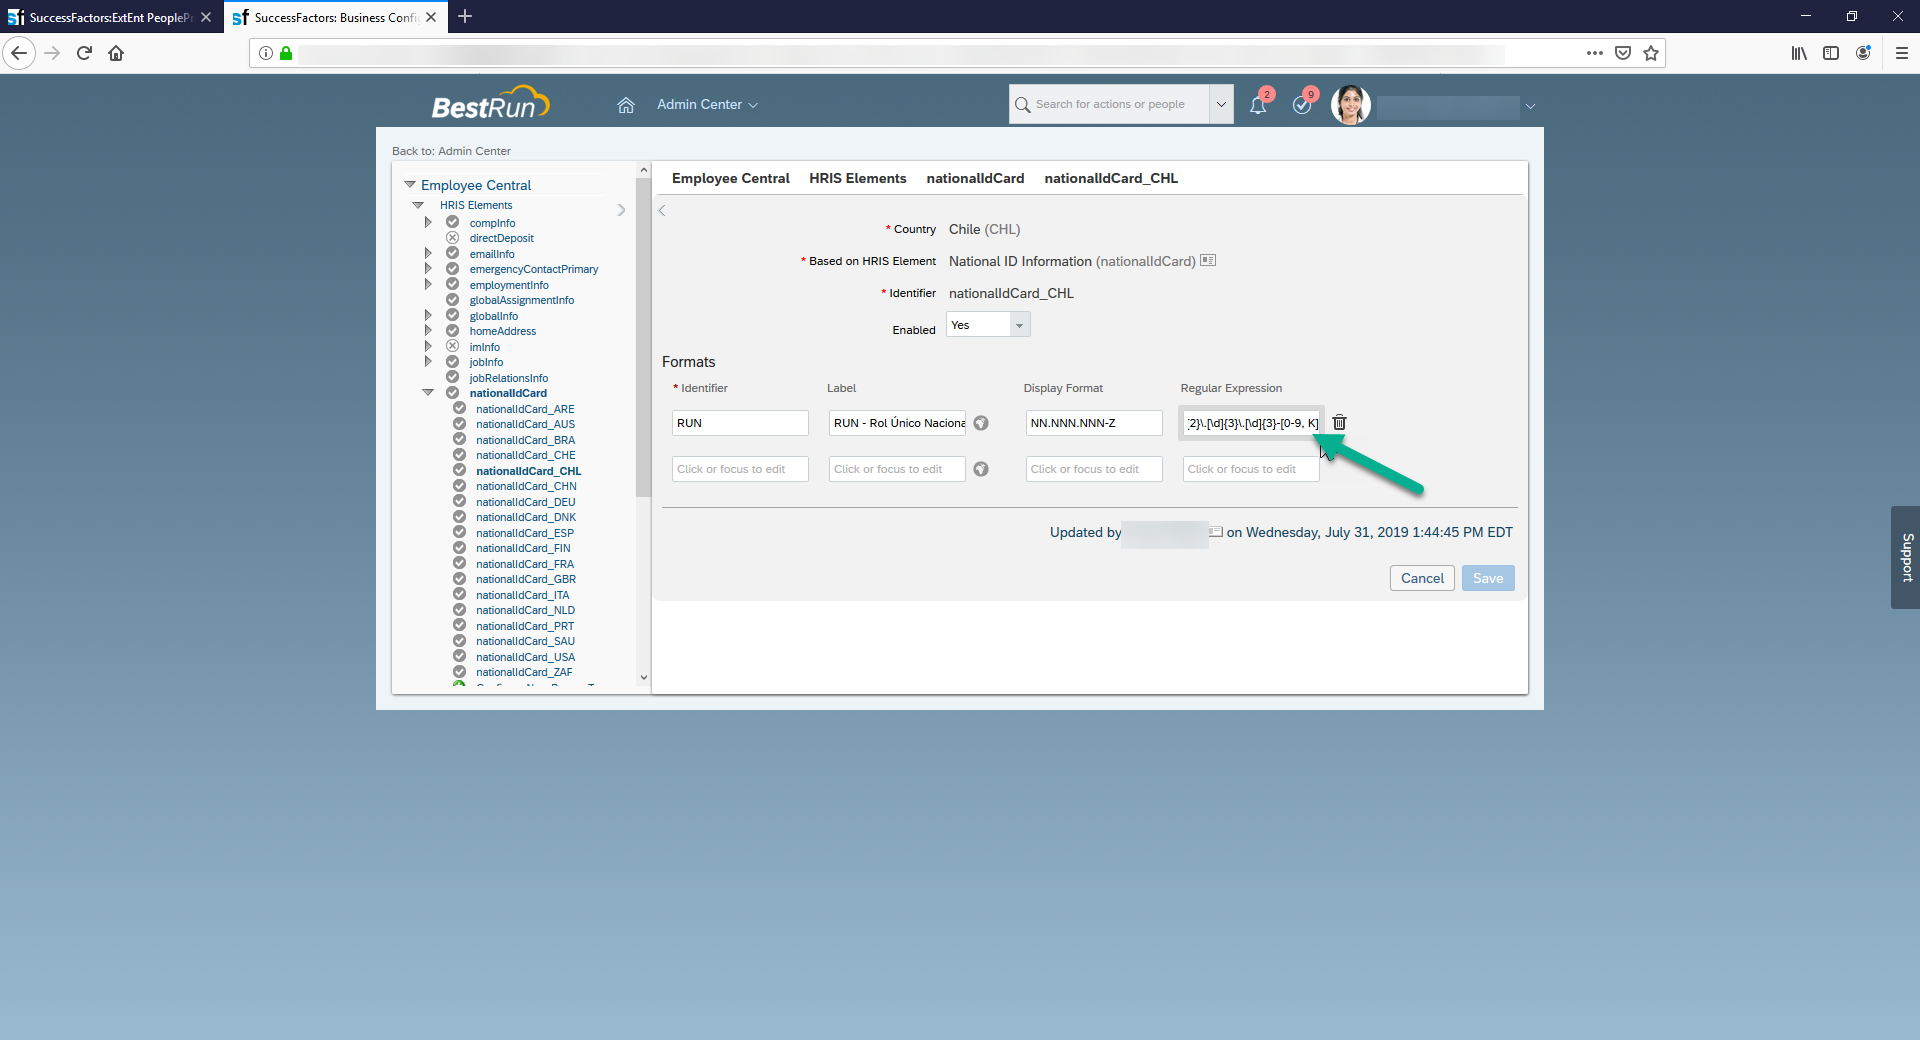Open the Admin Center dropdown menu

(x=707, y=105)
